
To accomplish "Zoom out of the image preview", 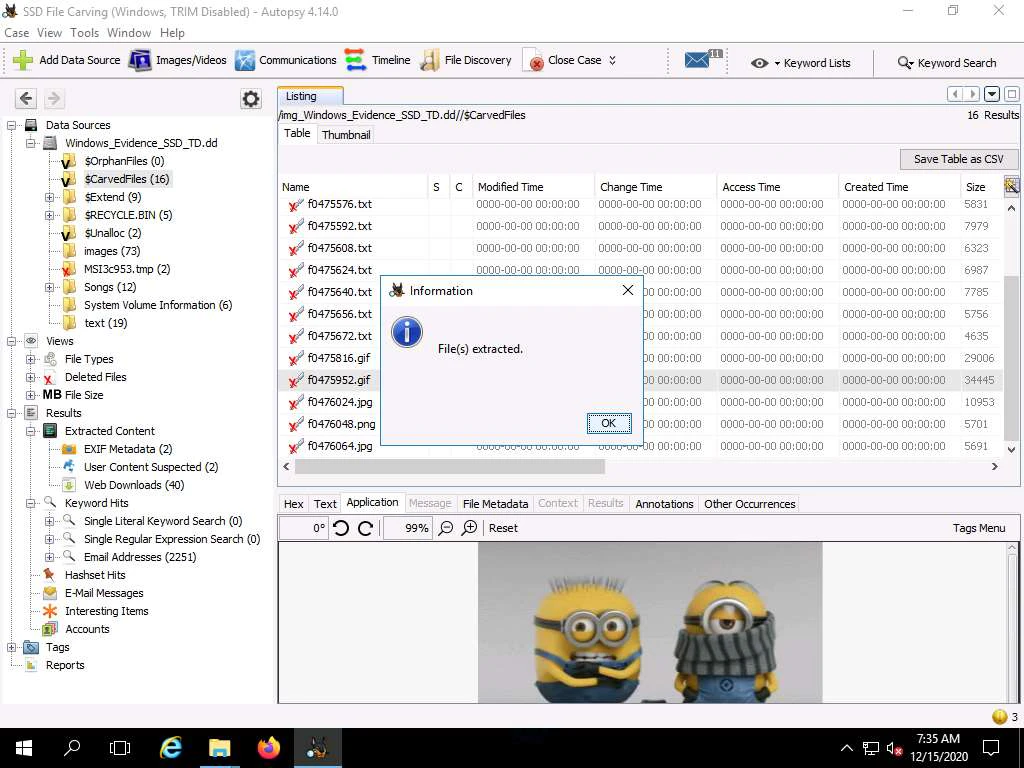I will point(445,528).
